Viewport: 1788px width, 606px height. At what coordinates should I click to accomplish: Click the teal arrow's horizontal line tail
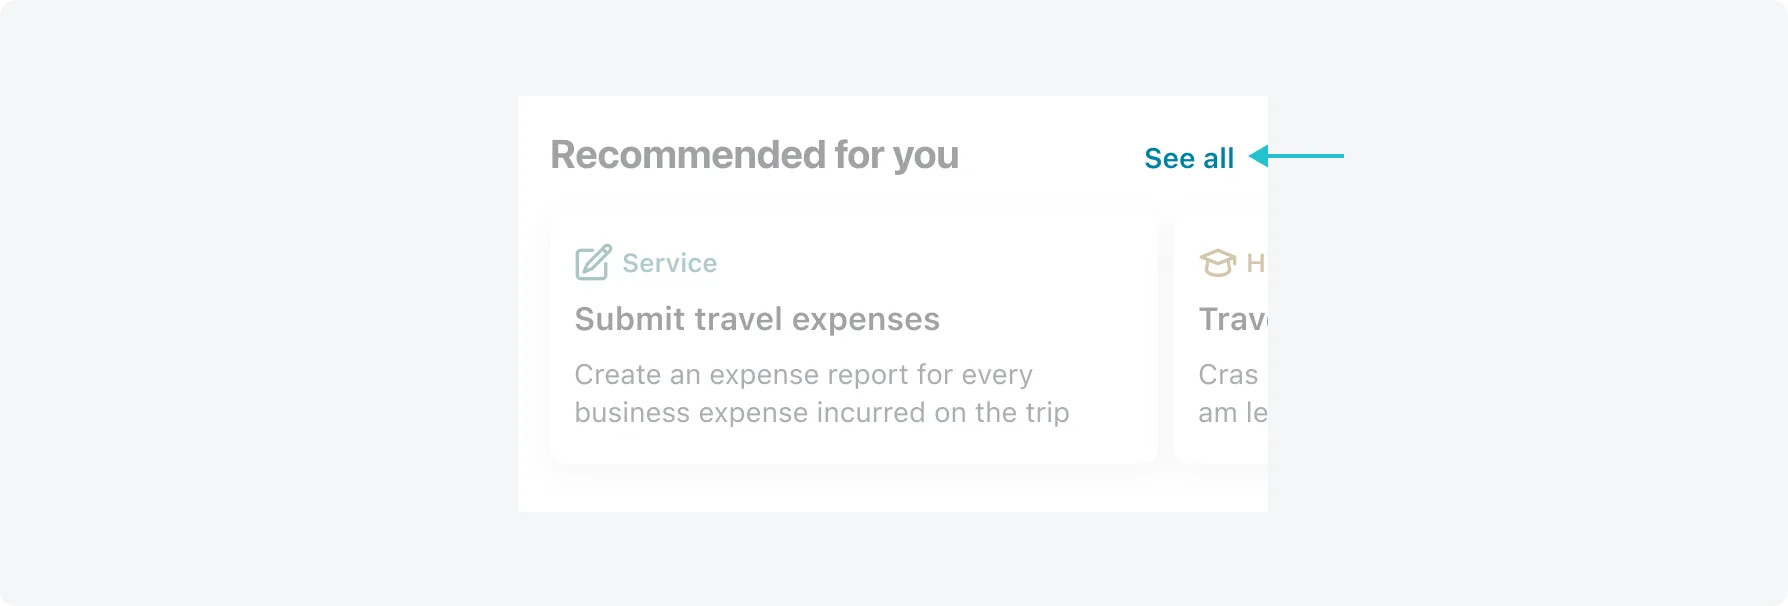[1306, 156]
